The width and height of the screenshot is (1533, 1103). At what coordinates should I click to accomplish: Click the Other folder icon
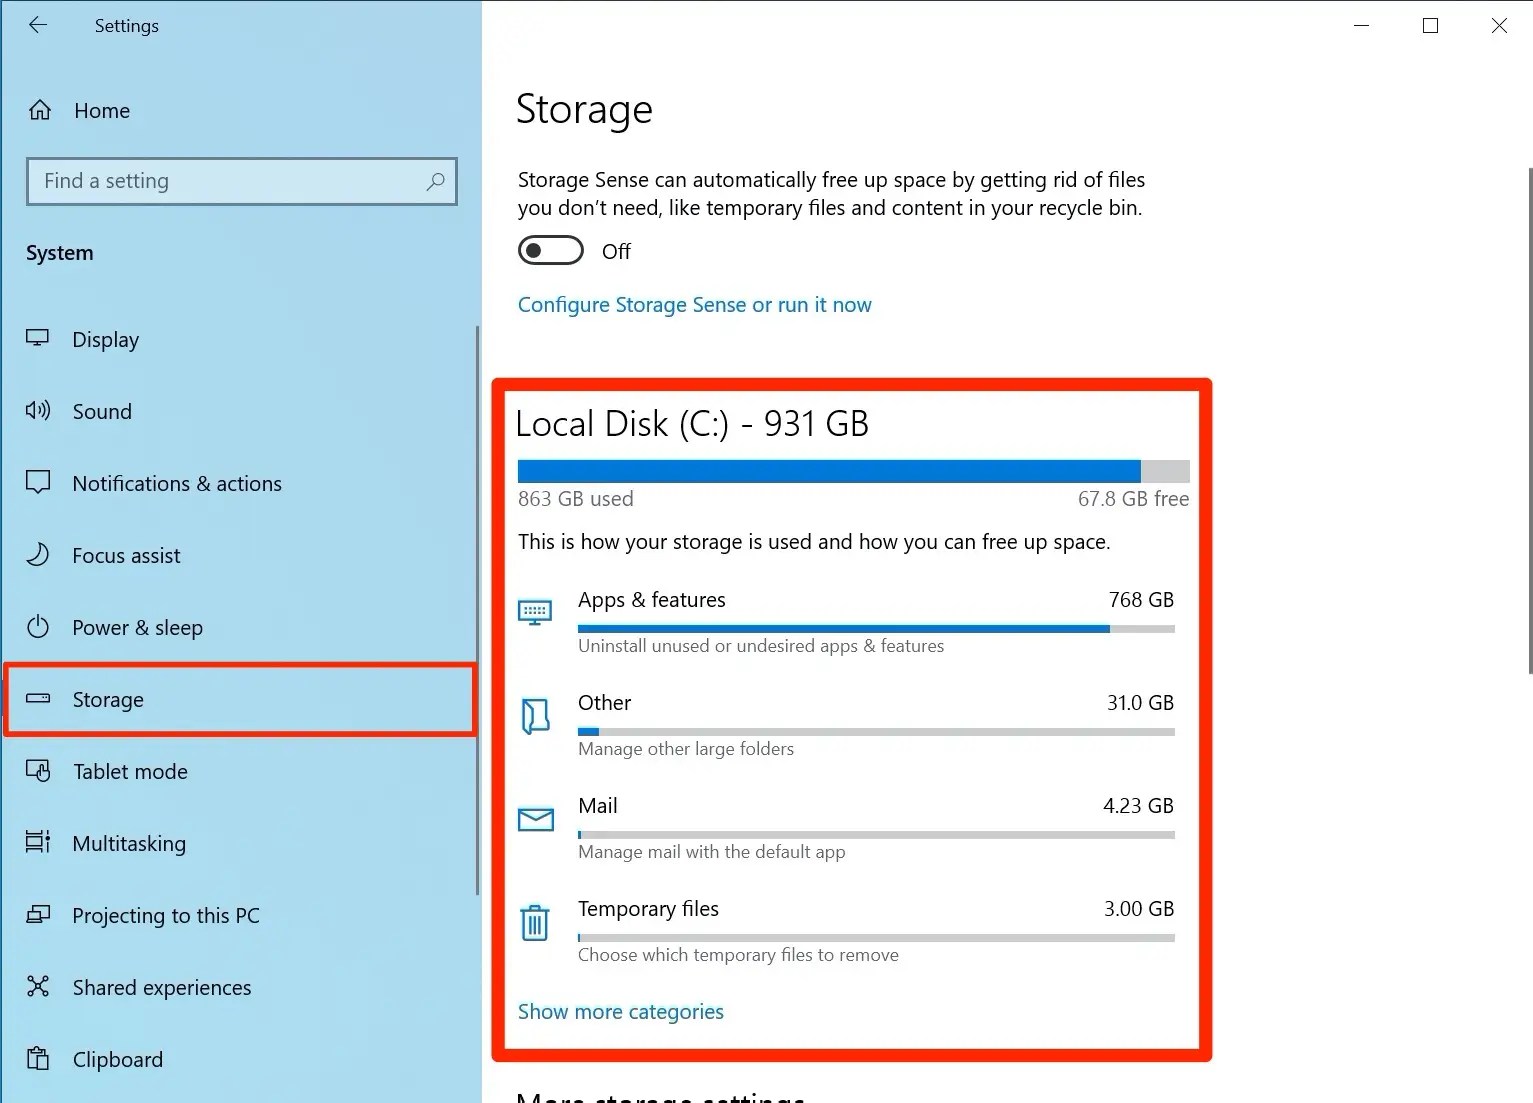click(536, 716)
